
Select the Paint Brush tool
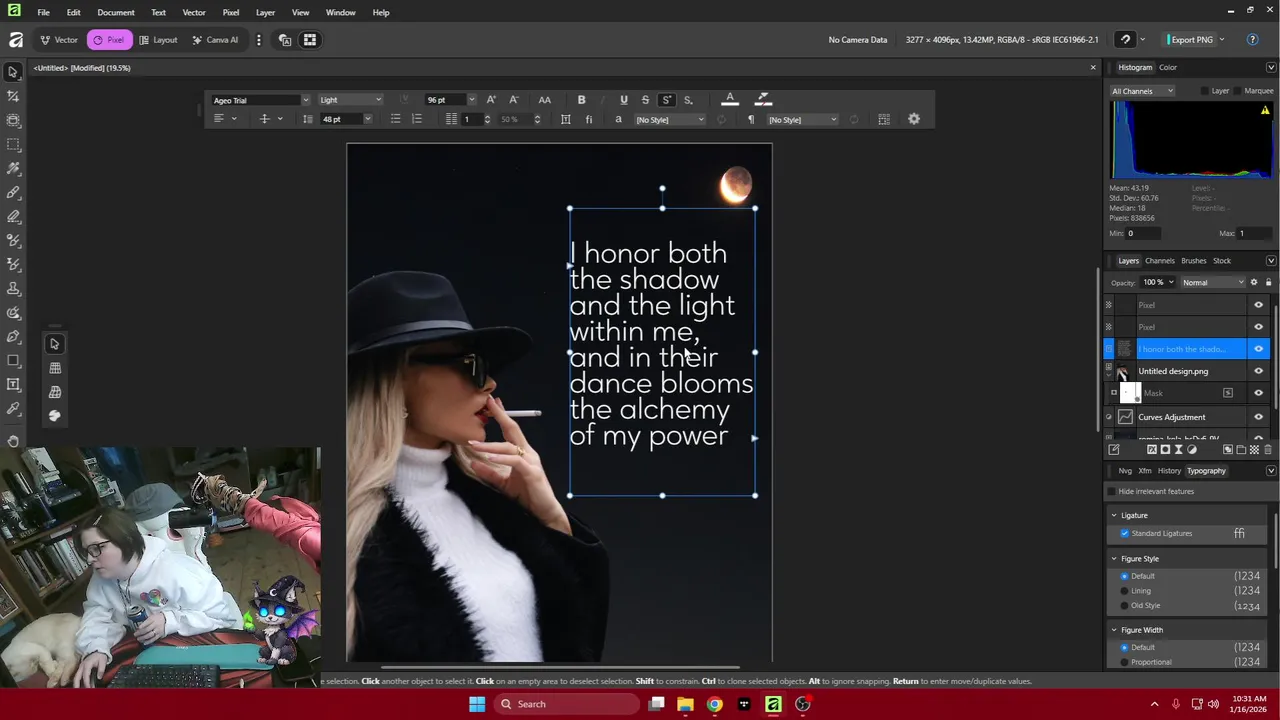pos(13,192)
